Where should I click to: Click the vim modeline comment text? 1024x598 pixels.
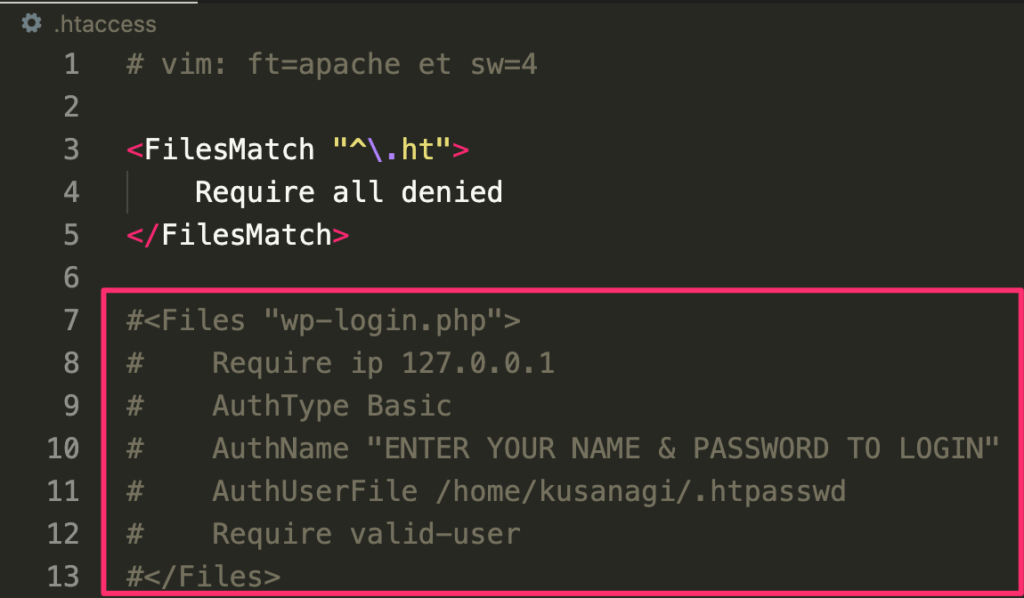[332, 64]
